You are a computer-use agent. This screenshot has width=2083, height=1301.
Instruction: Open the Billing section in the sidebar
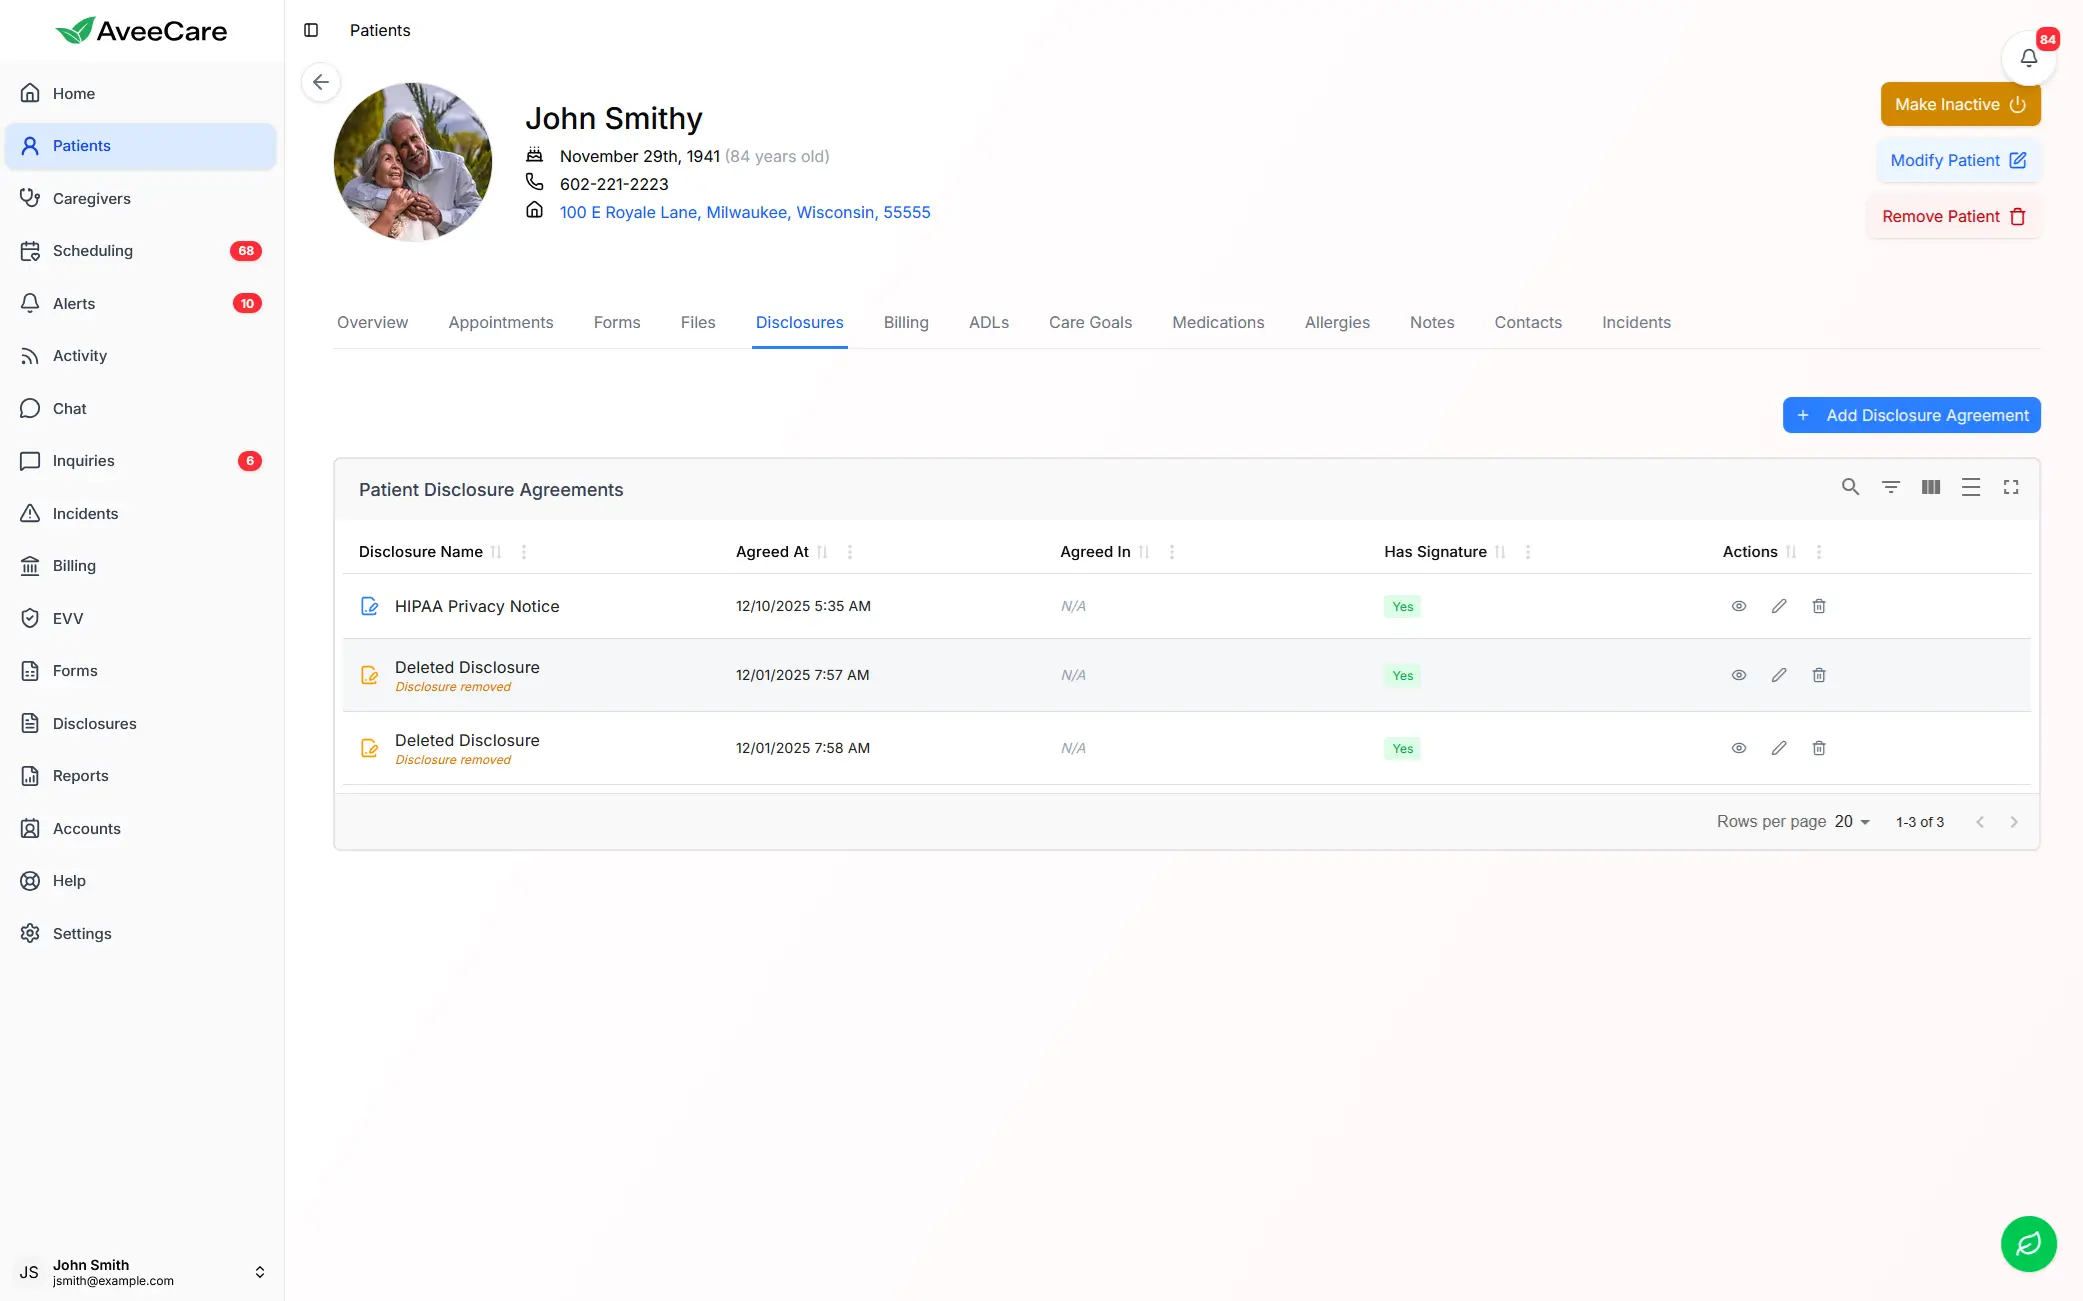75,565
